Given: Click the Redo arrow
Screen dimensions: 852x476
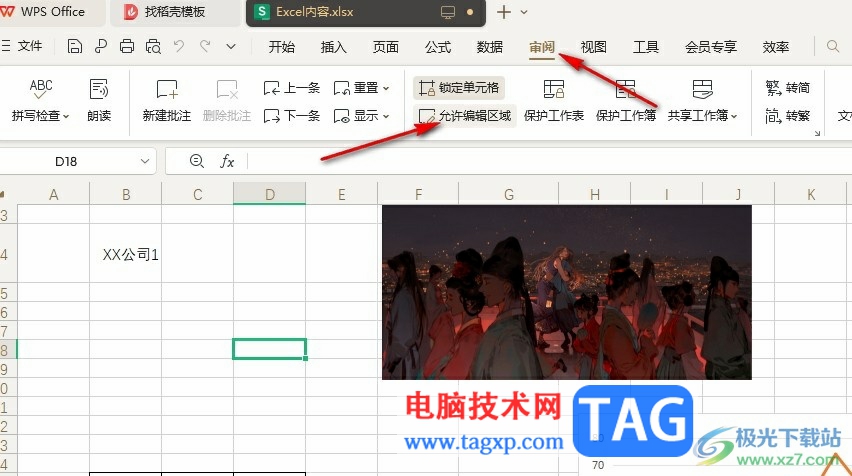Looking at the screenshot, I should tap(205, 46).
